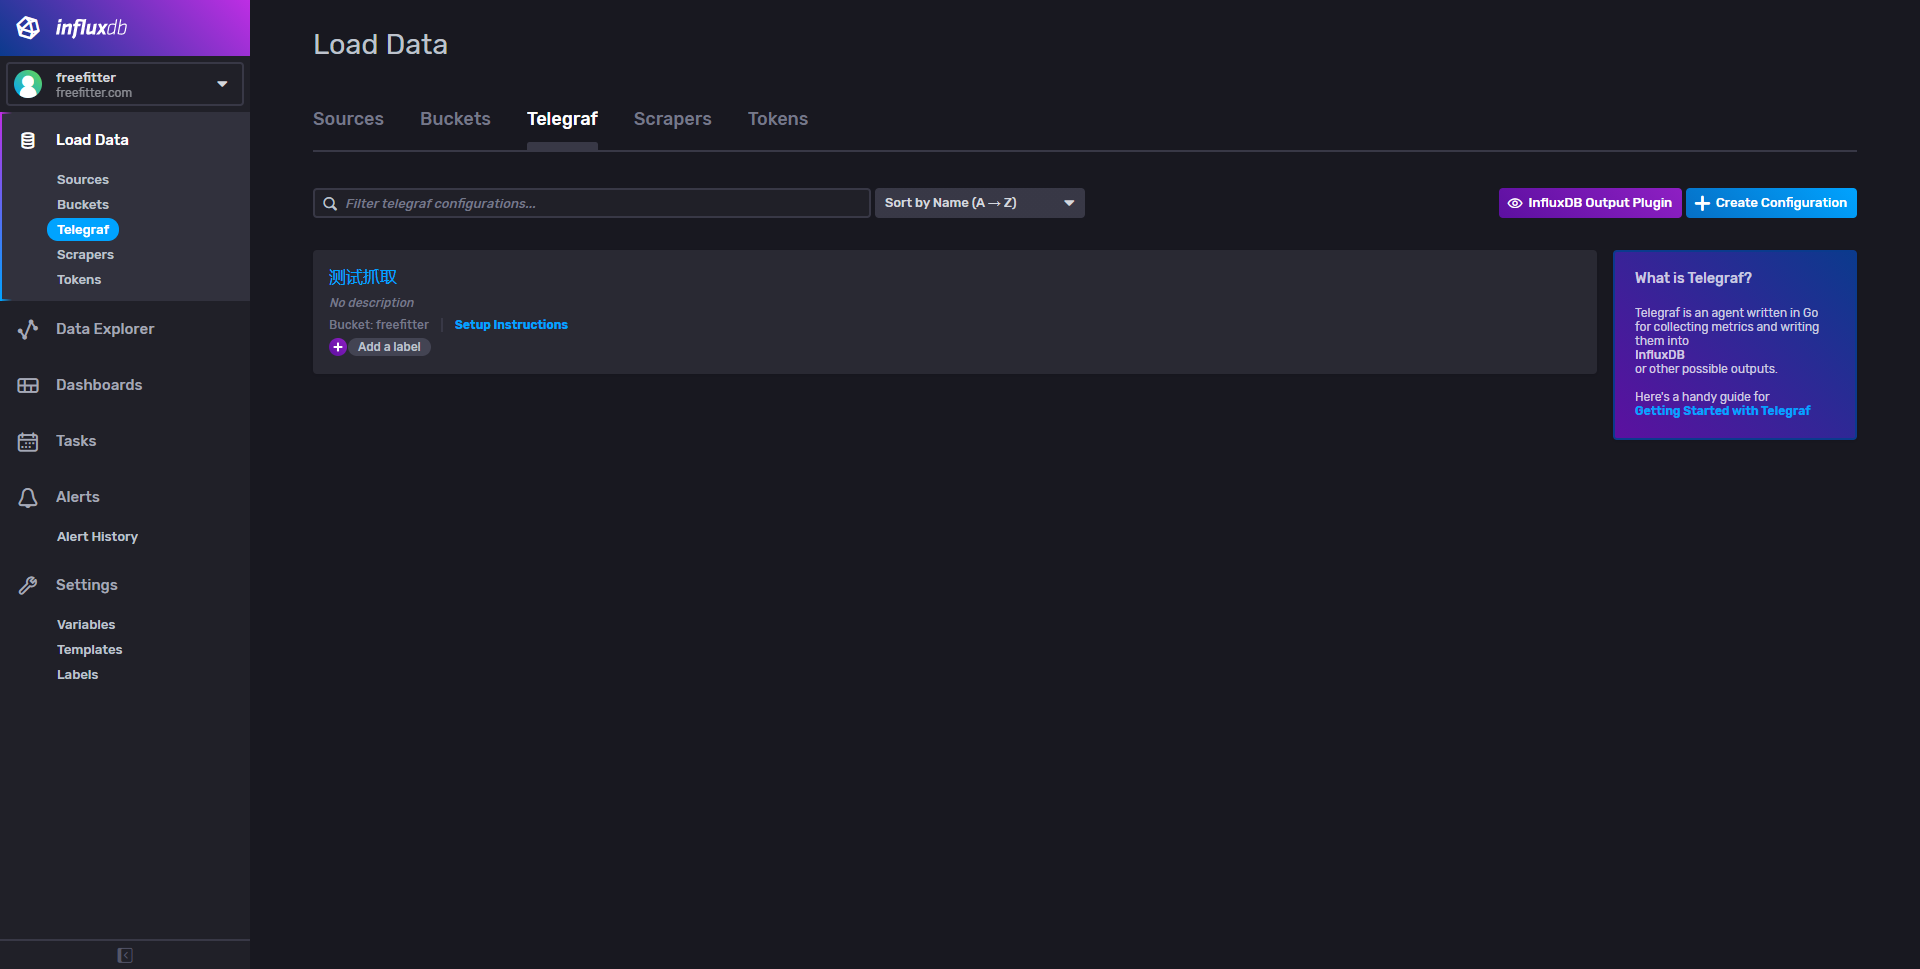The image size is (1920, 969).
Task: Open the 测试抓取 telegraf configuration
Action: [x=363, y=277]
